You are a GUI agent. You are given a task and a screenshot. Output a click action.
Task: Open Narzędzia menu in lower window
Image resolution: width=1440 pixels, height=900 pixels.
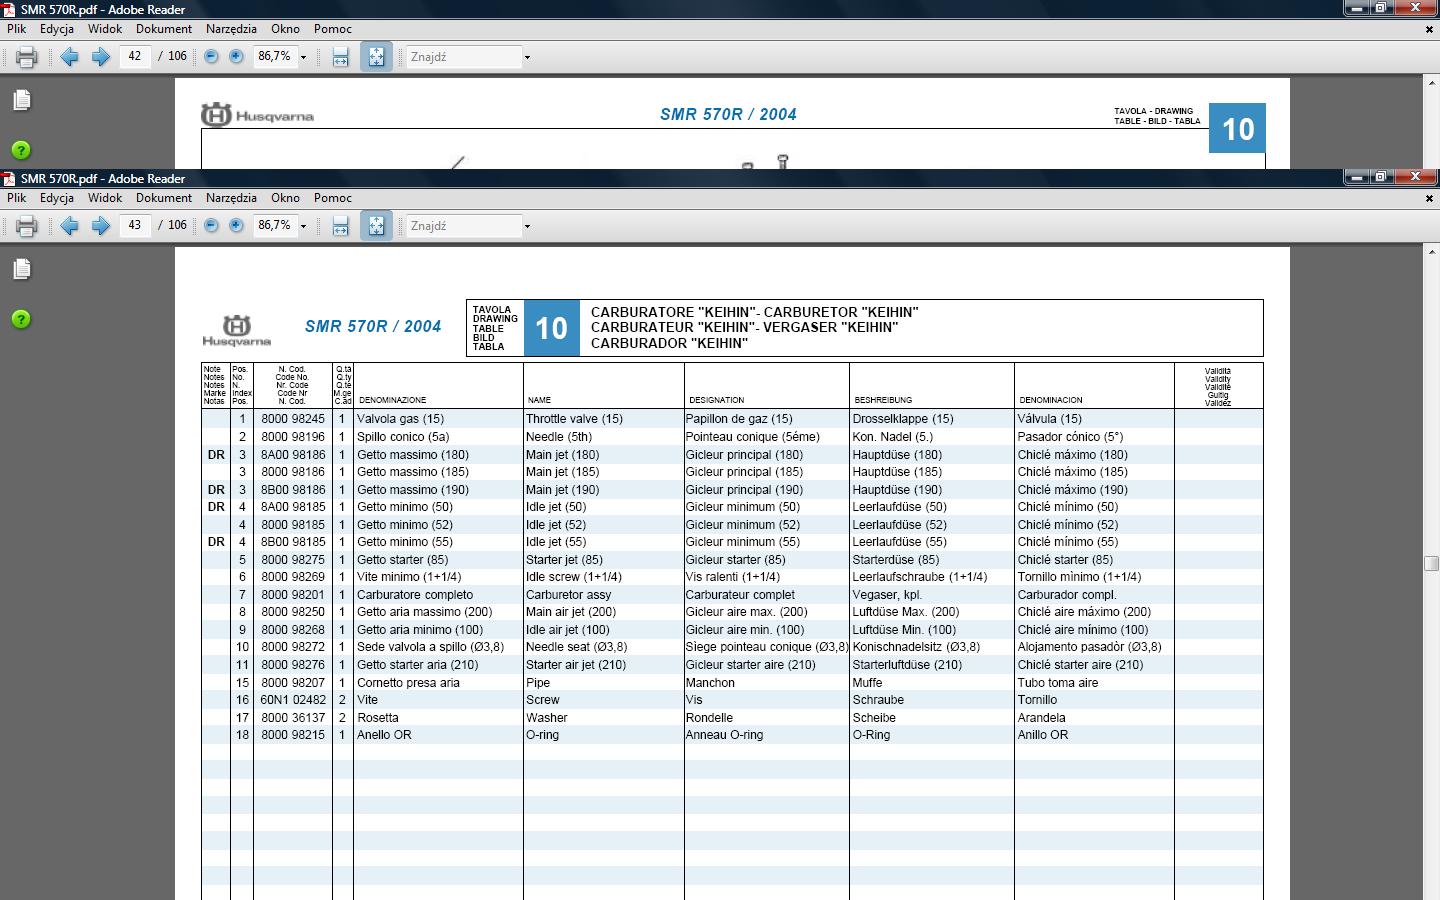pyautogui.click(x=231, y=198)
